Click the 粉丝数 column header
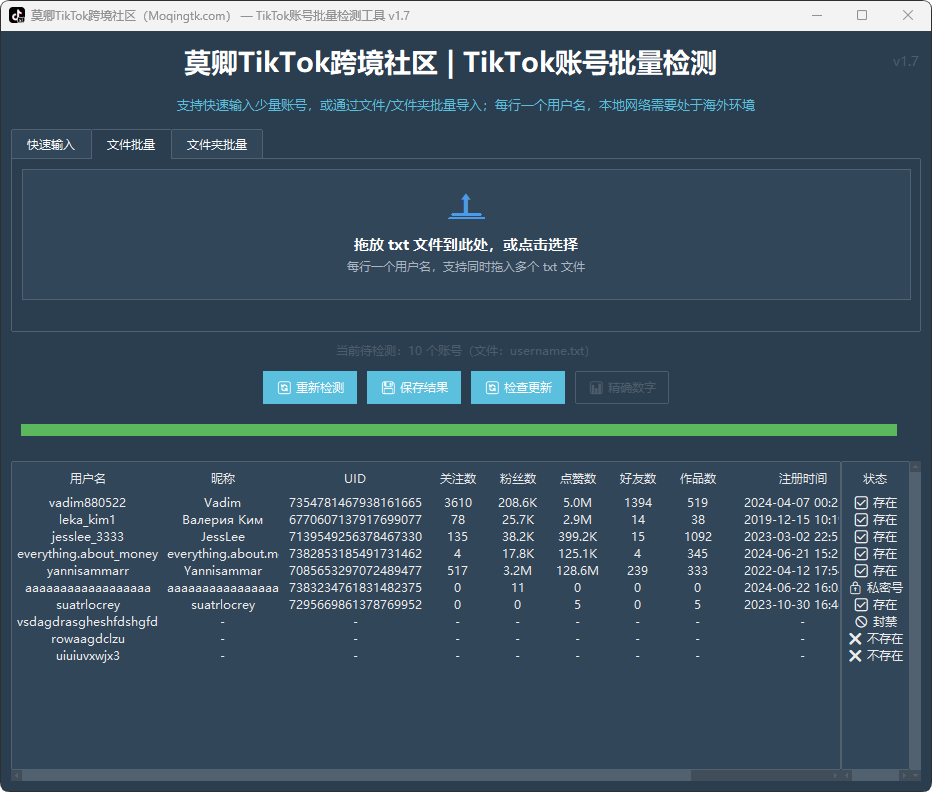This screenshot has height=792, width=932. click(518, 479)
